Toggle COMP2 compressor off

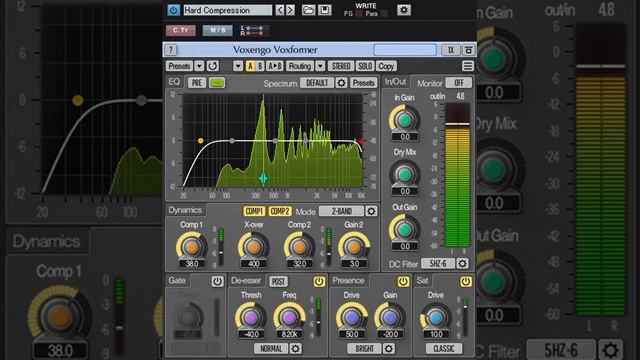(280, 211)
